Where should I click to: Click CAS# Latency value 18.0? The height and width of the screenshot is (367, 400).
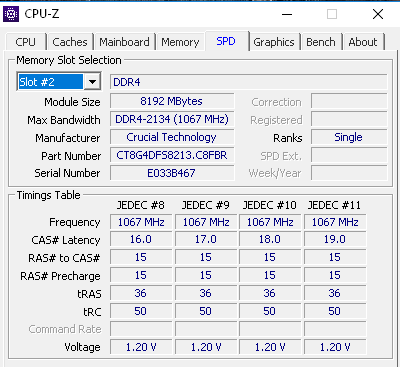pos(270,240)
